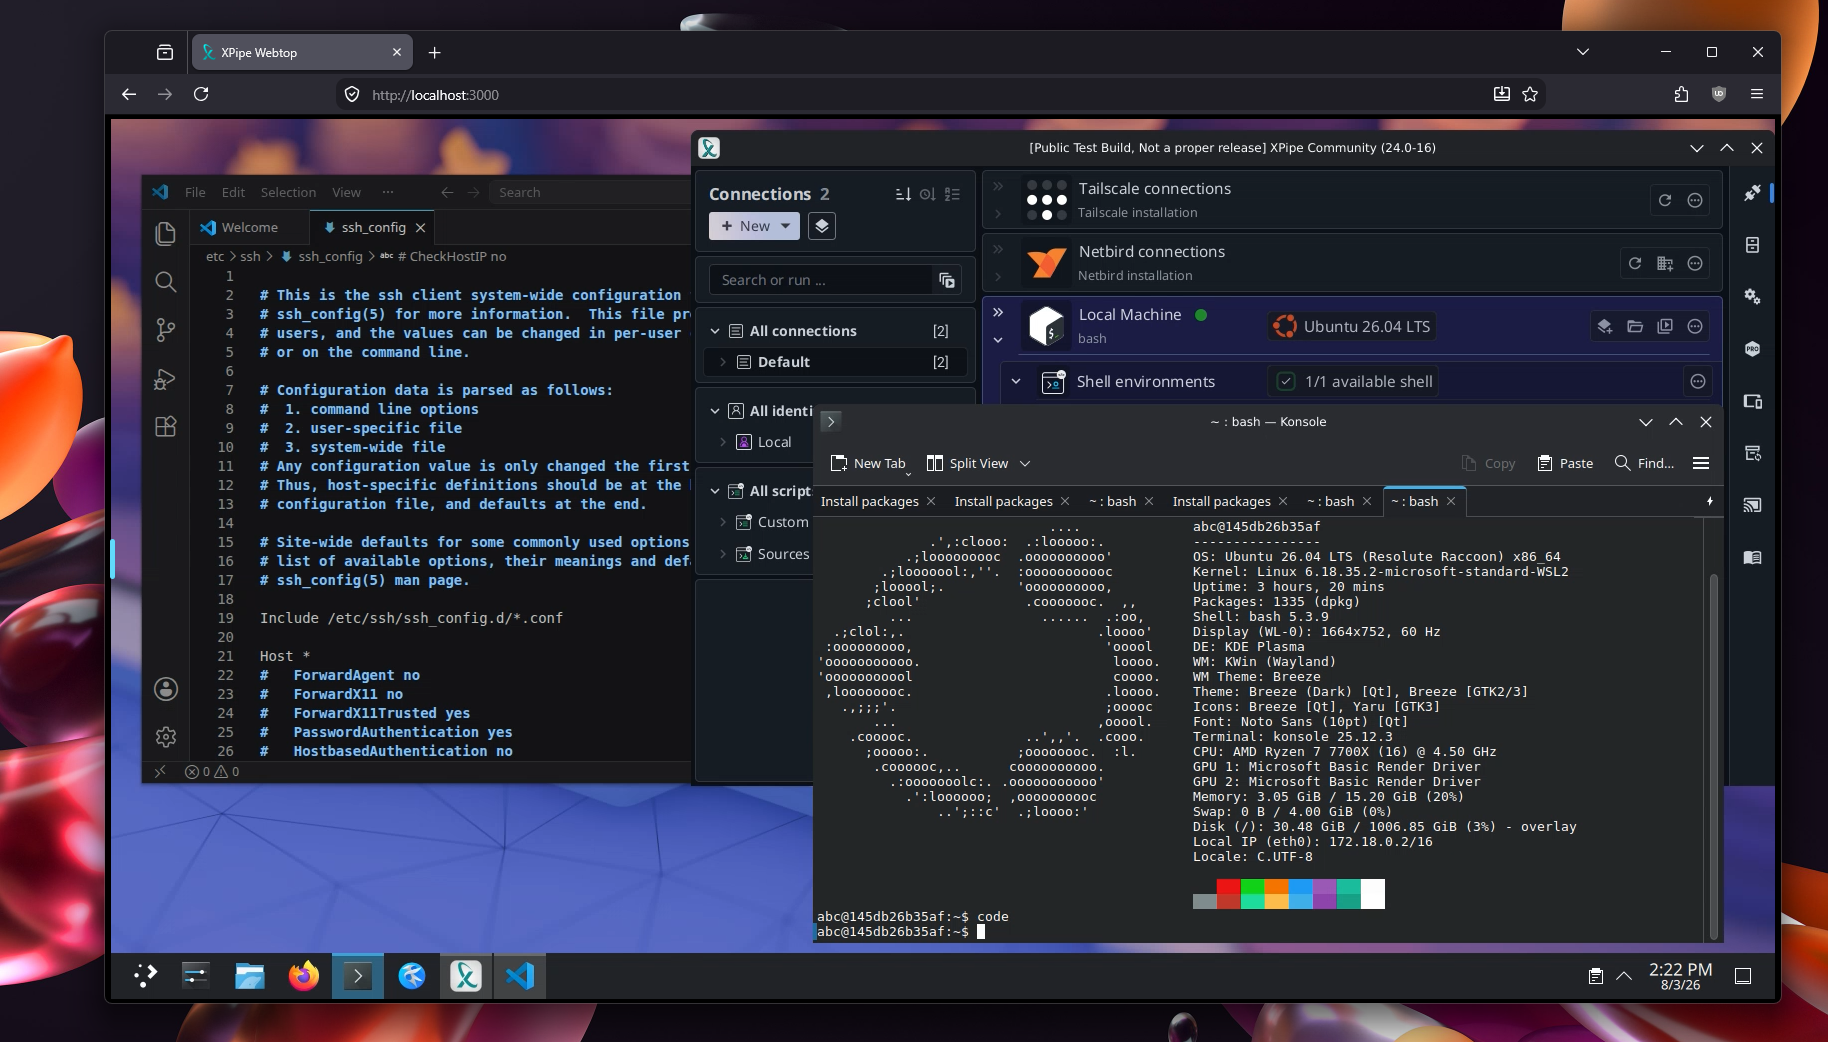Collapse All connections category
This screenshot has width=1828, height=1042.
pyautogui.click(x=715, y=331)
